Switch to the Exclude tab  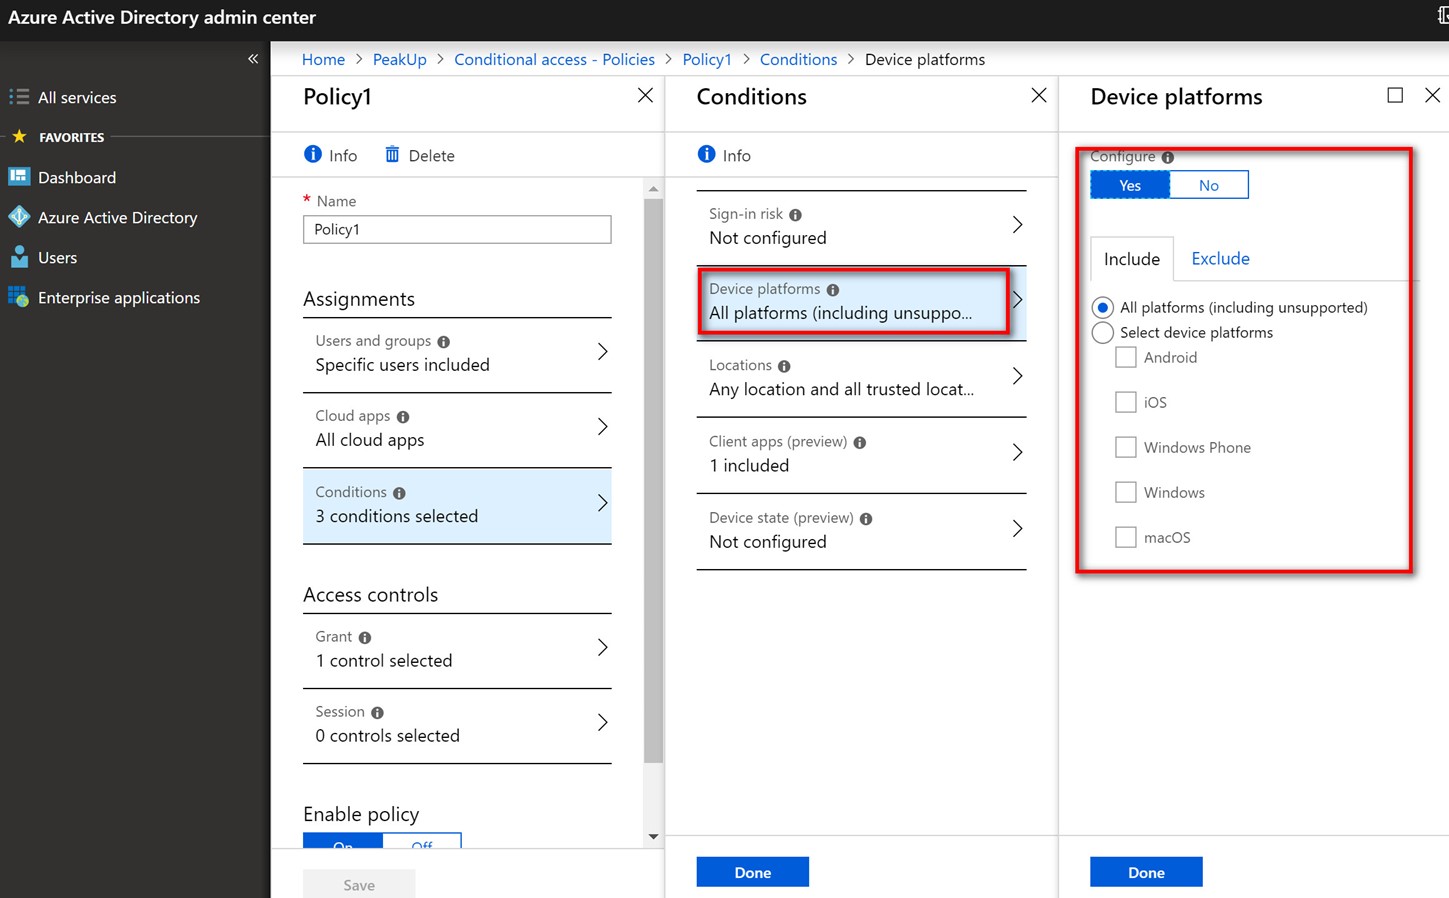(x=1220, y=258)
